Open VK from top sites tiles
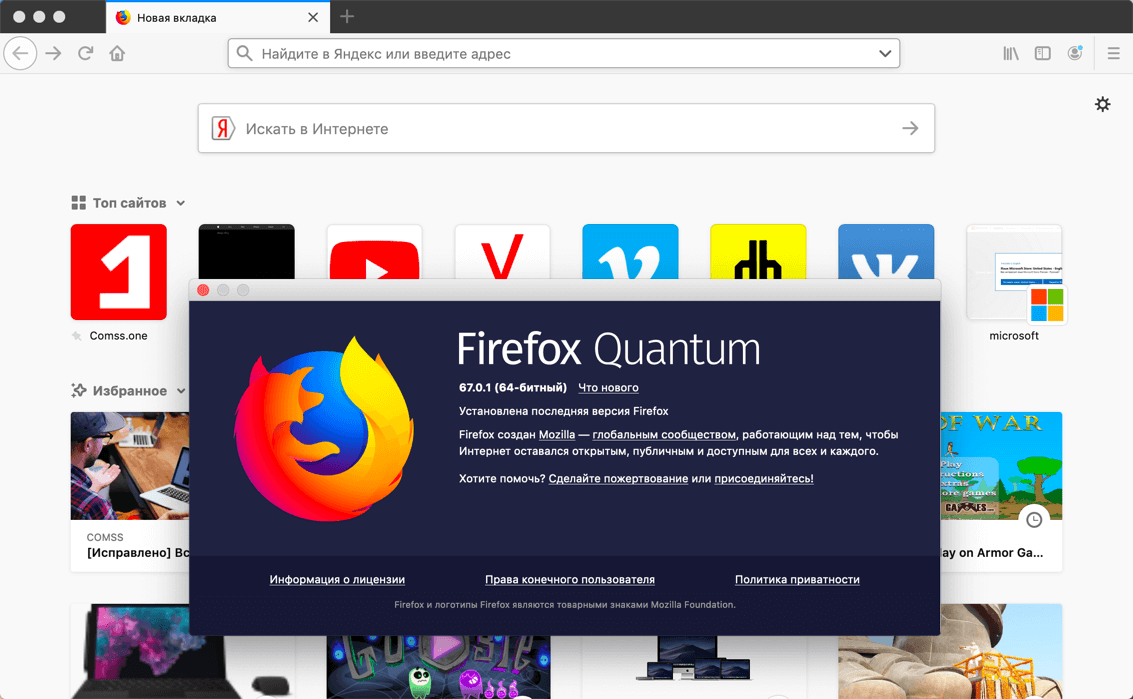The width and height of the screenshot is (1133, 699). tap(886, 252)
